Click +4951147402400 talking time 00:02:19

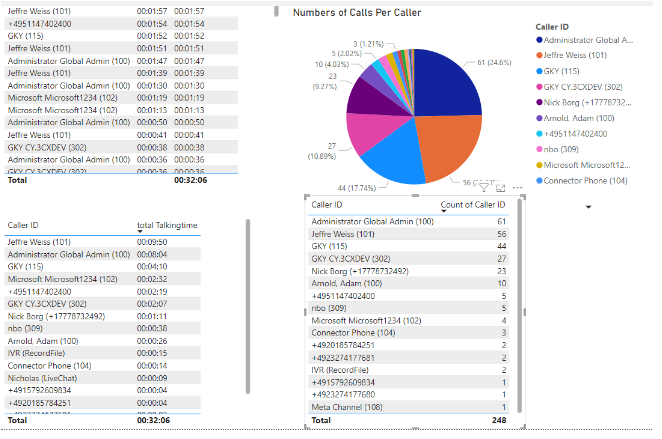(152, 292)
